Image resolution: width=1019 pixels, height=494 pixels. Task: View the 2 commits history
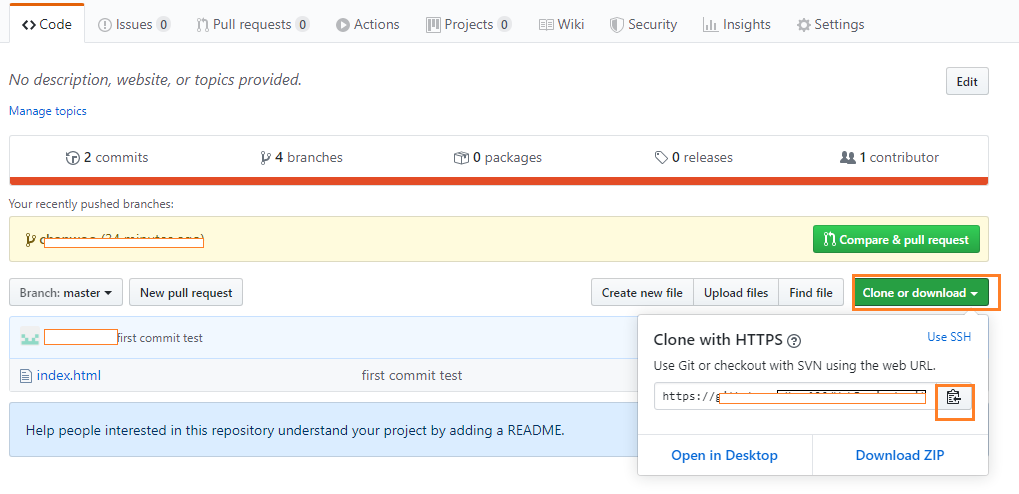107,157
